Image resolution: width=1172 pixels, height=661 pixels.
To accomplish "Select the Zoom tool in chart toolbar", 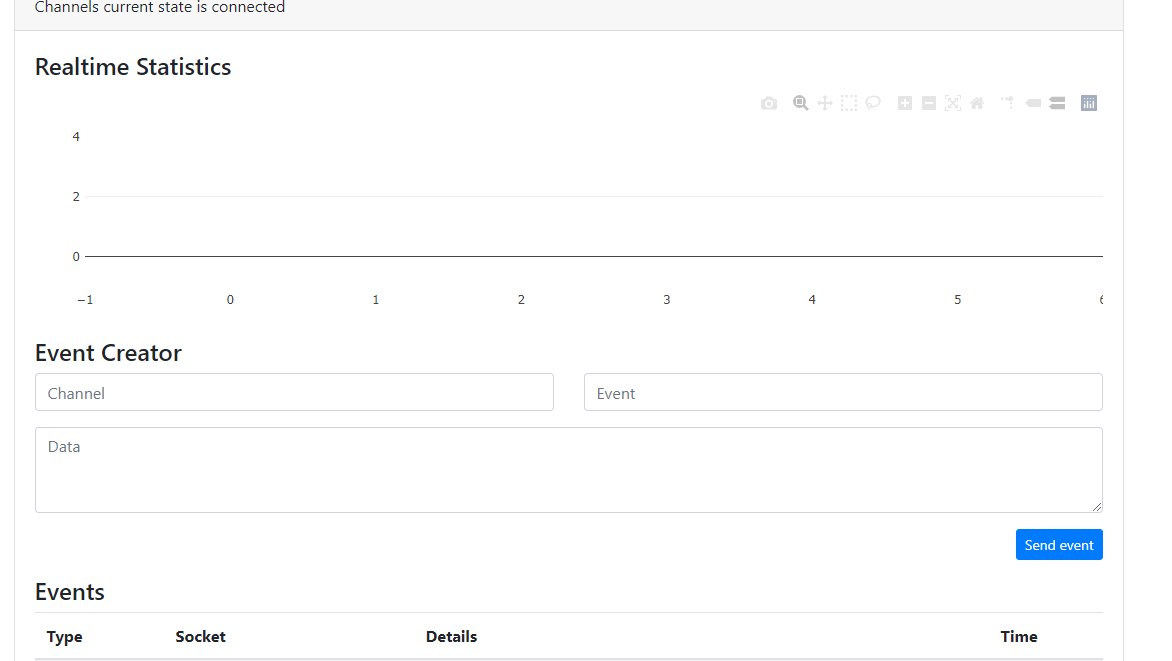I will (800, 103).
